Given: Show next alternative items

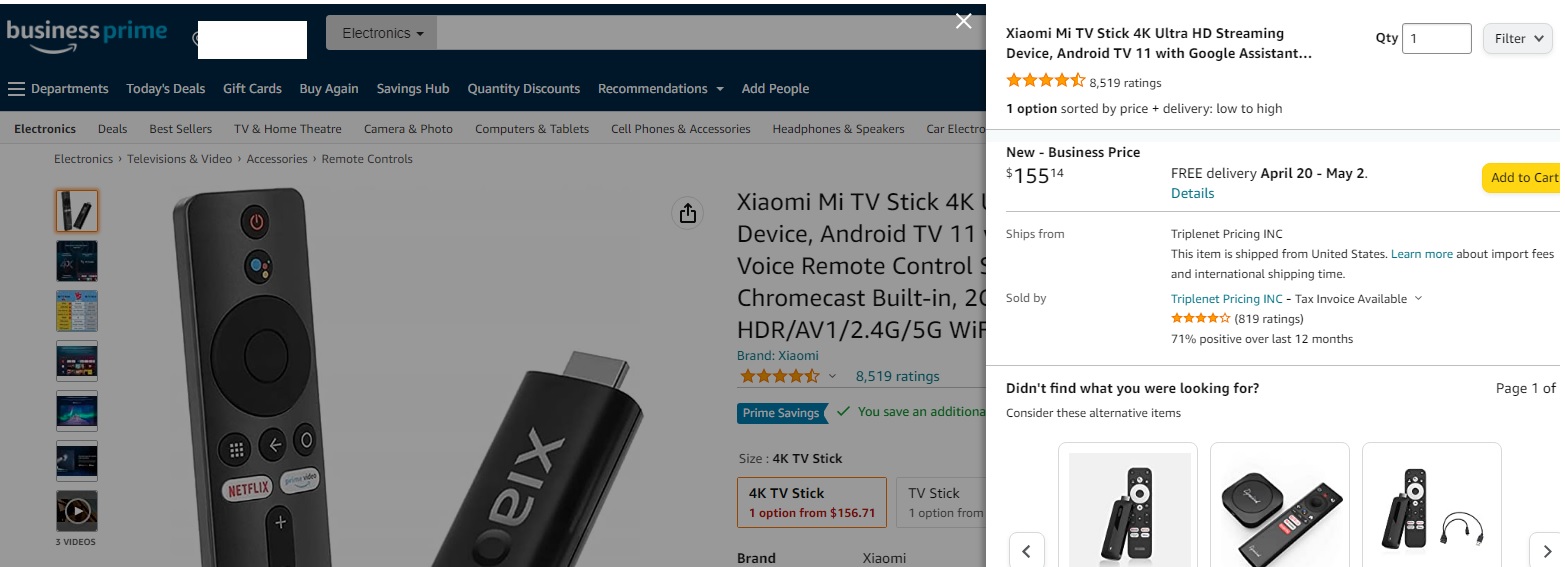Looking at the screenshot, I should click(x=1546, y=550).
